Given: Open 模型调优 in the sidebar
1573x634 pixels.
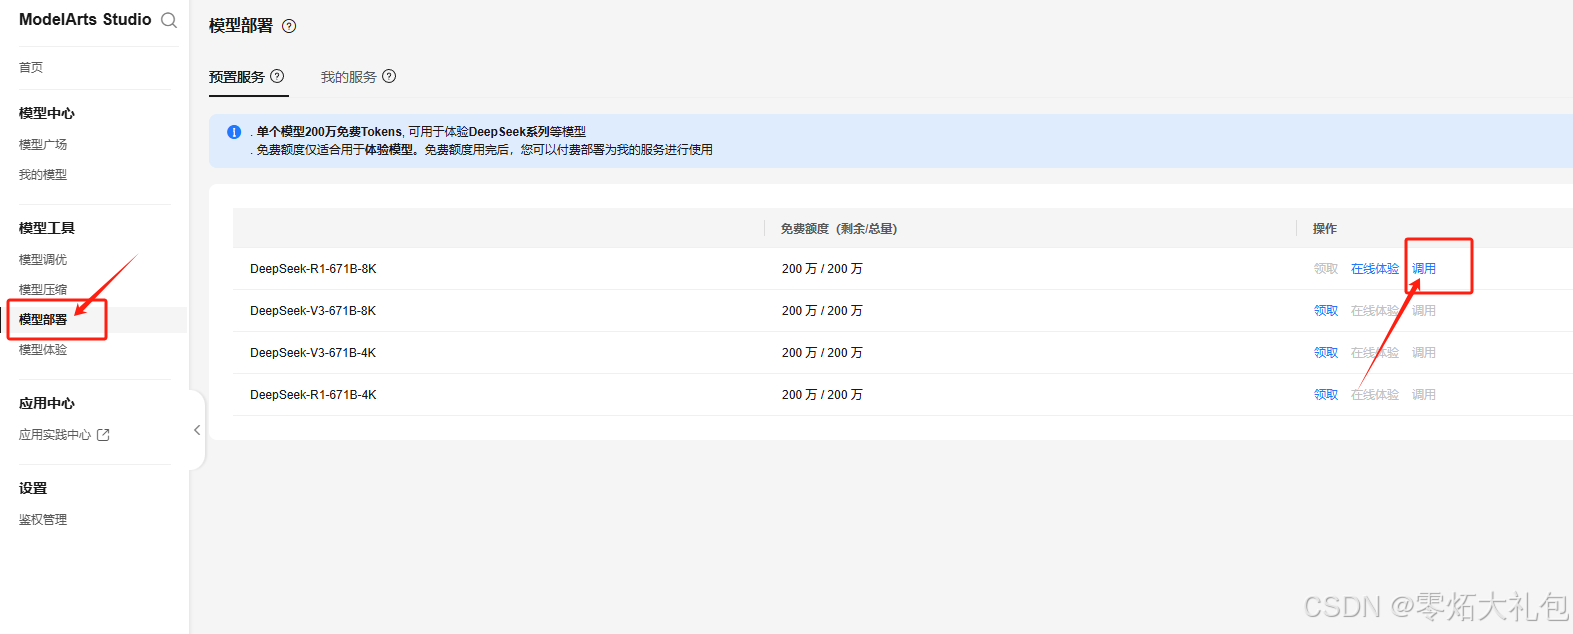Looking at the screenshot, I should (x=43, y=259).
